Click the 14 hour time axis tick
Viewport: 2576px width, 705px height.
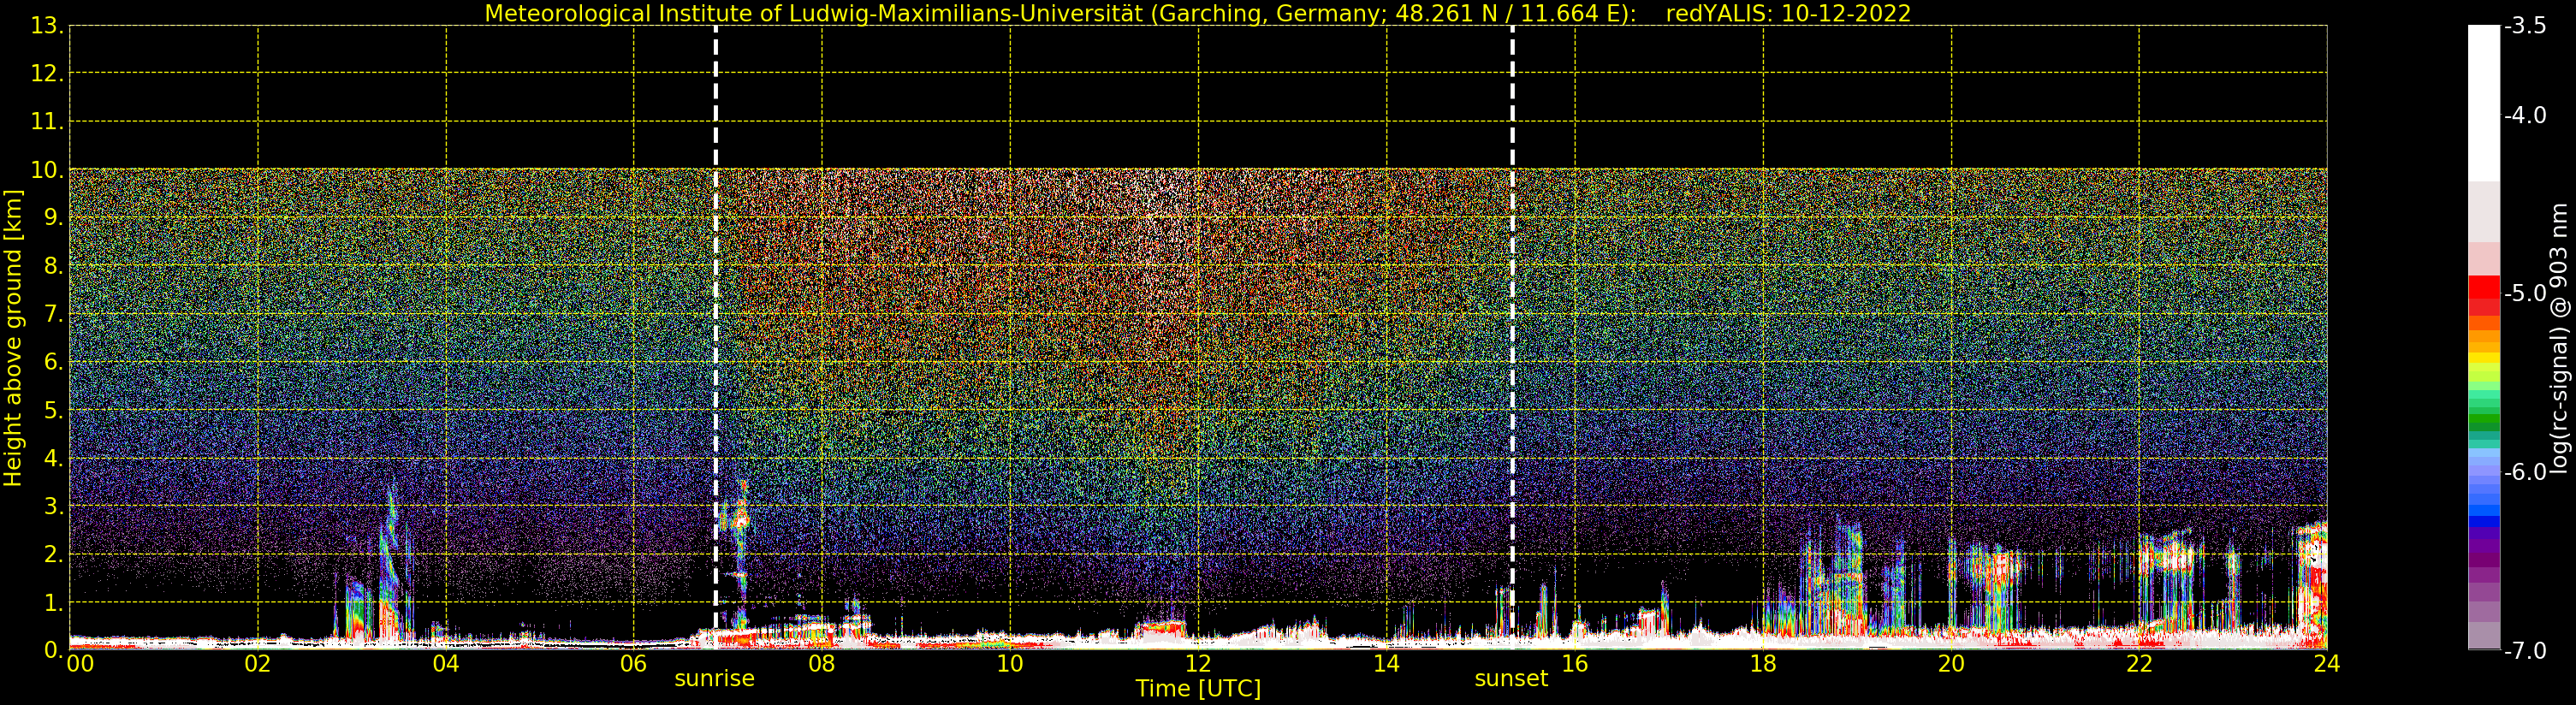coord(1386,664)
